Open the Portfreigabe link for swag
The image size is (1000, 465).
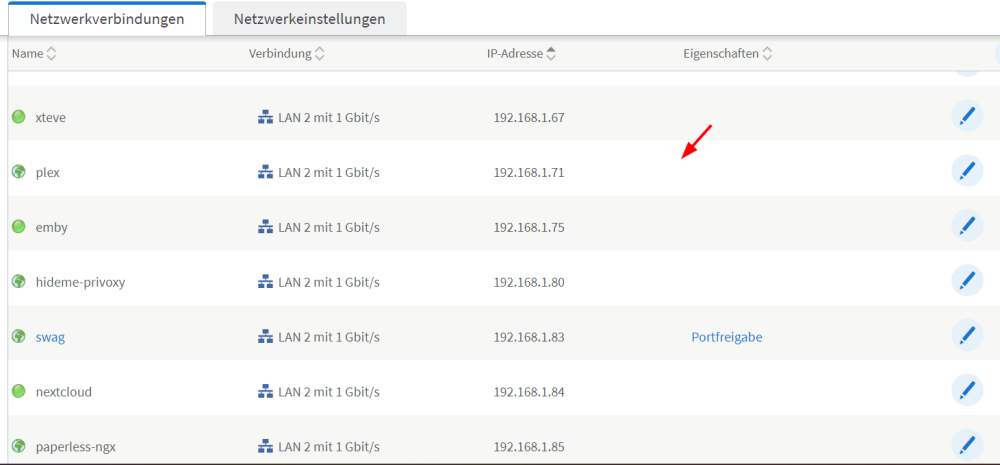(x=727, y=337)
